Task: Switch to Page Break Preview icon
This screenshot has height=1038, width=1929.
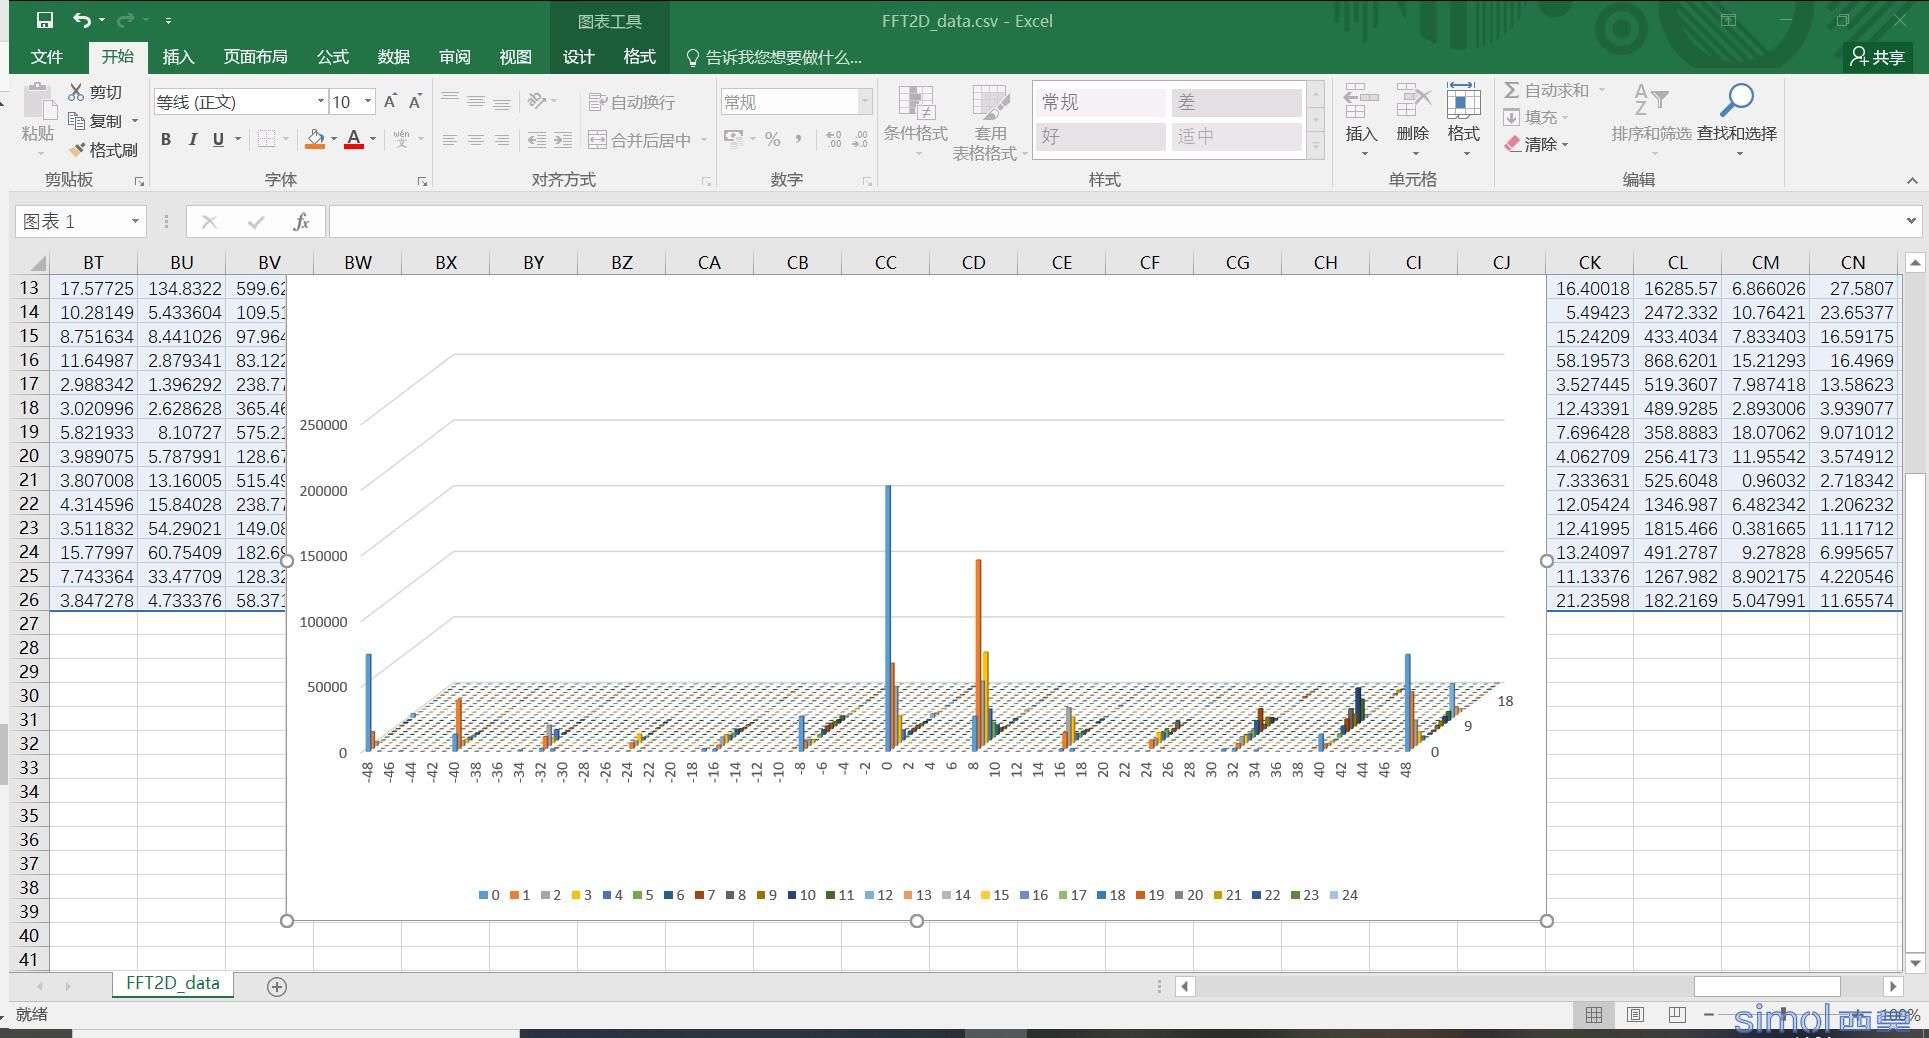Action: pos(1677,1015)
